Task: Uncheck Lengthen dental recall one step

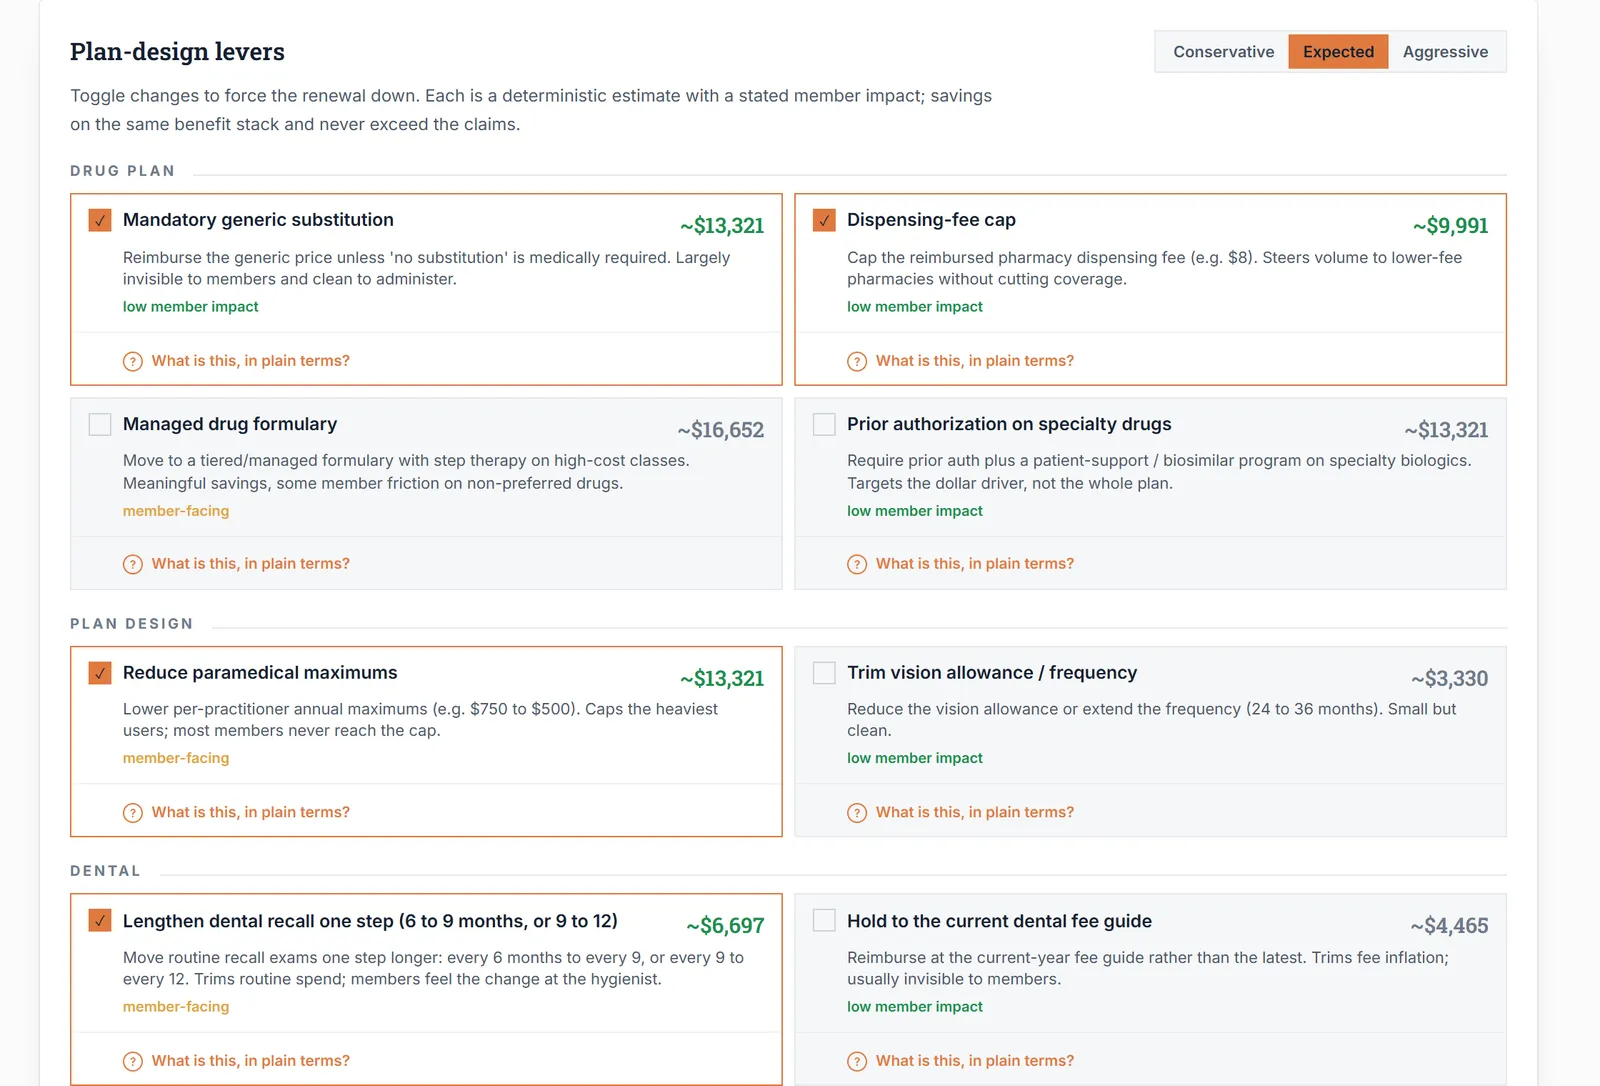Action: [100, 921]
